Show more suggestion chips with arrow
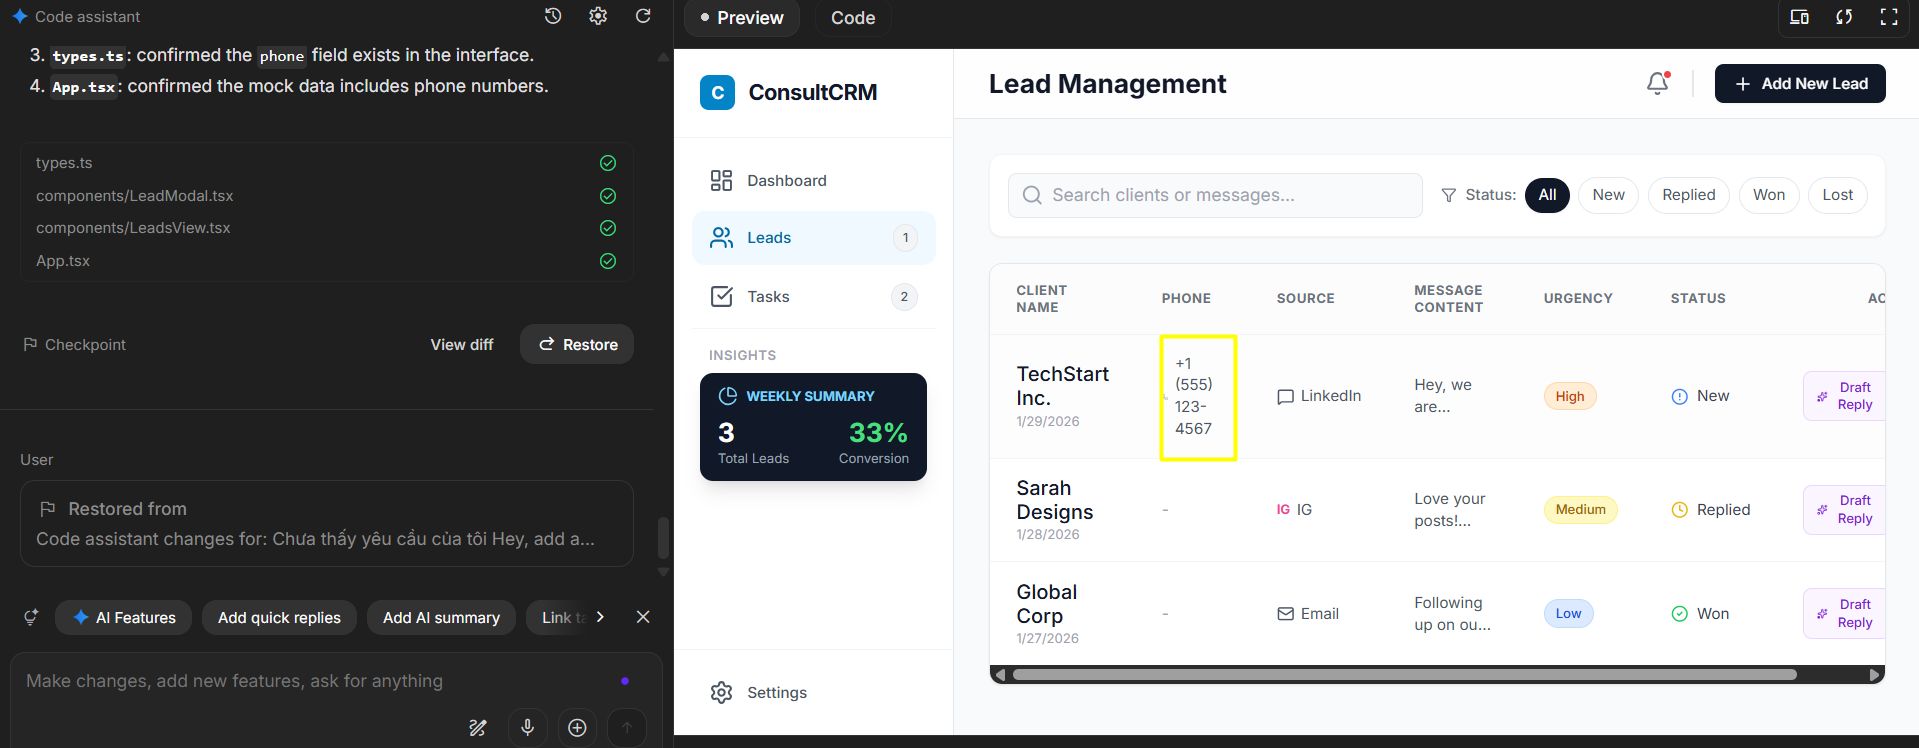Screen dimensions: 1919x748 600,617
